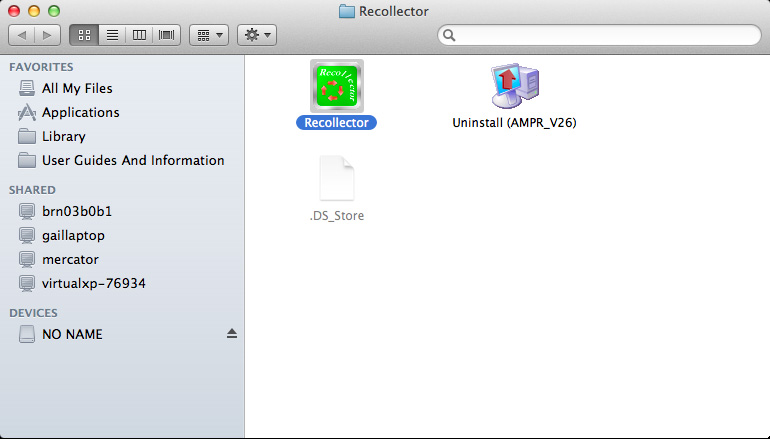Image resolution: width=770 pixels, height=439 pixels.
Task: Open the gear Action menu
Action: click(x=257, y=35)
